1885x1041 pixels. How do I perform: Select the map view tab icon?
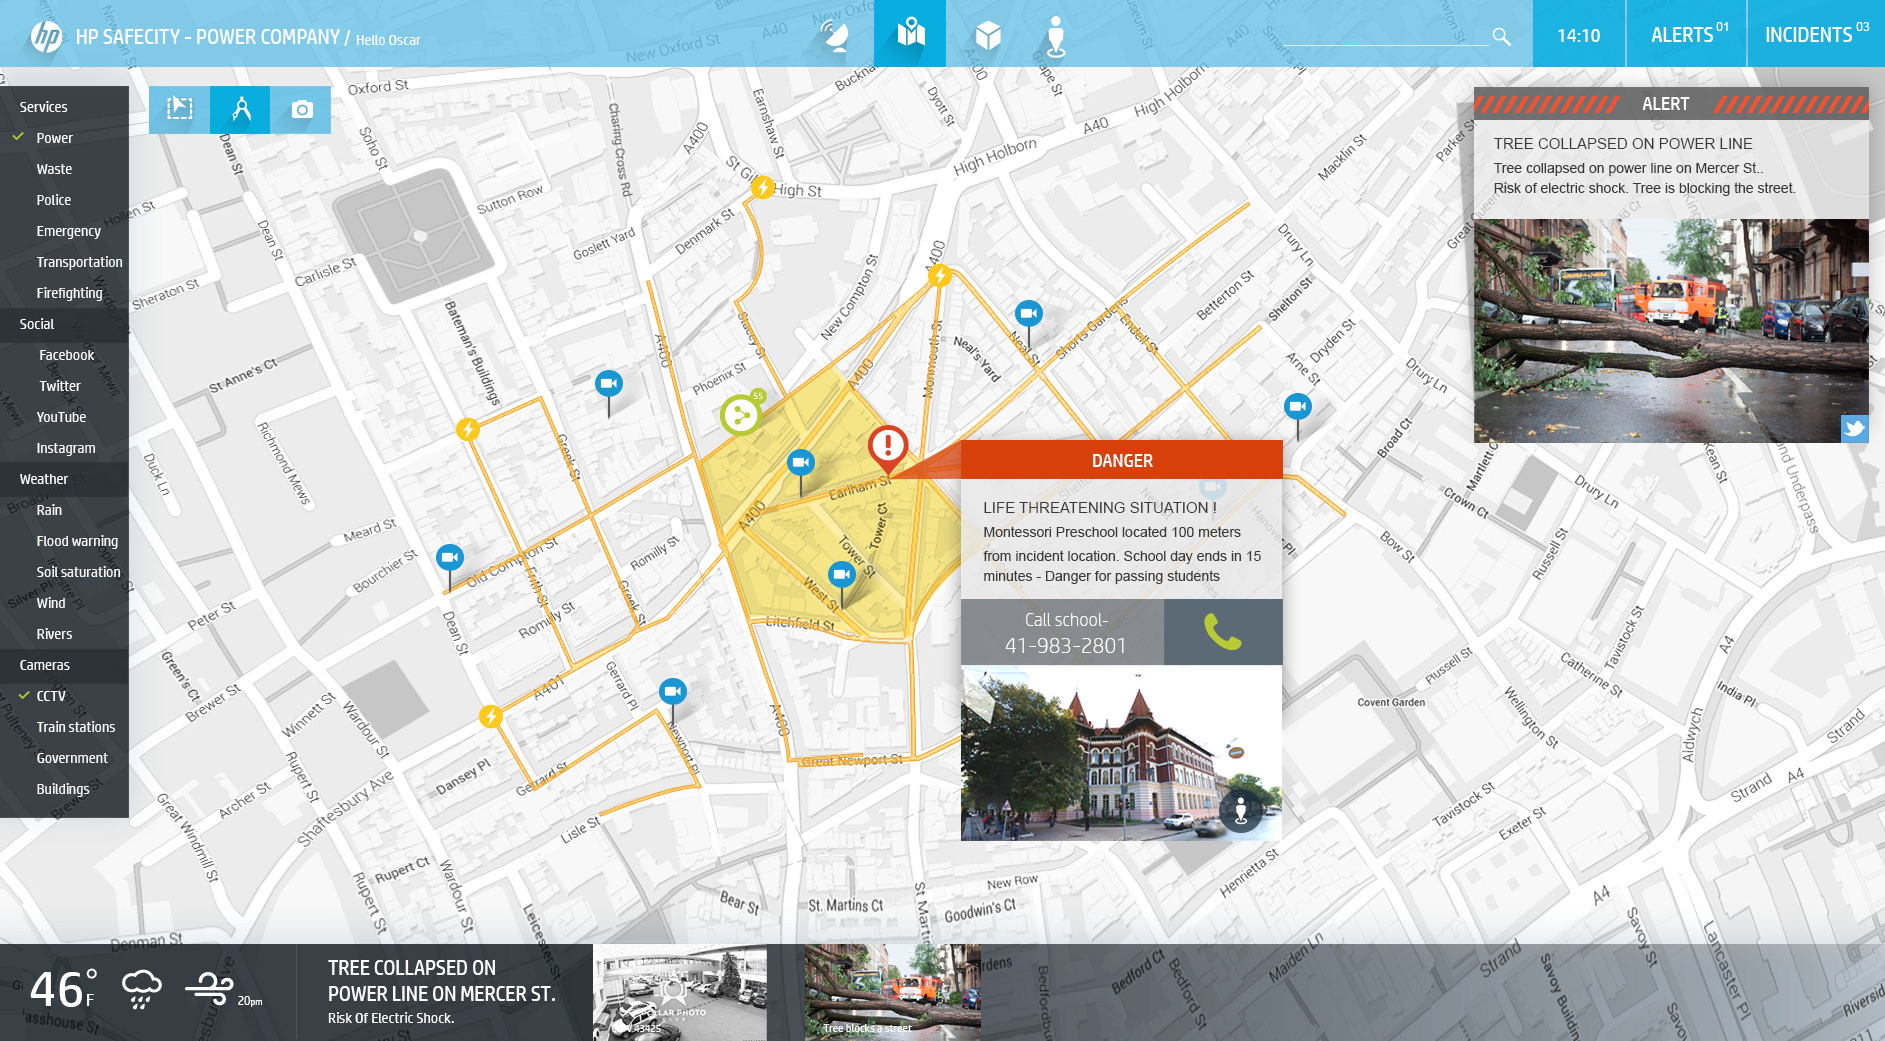(x=910, y=33)
